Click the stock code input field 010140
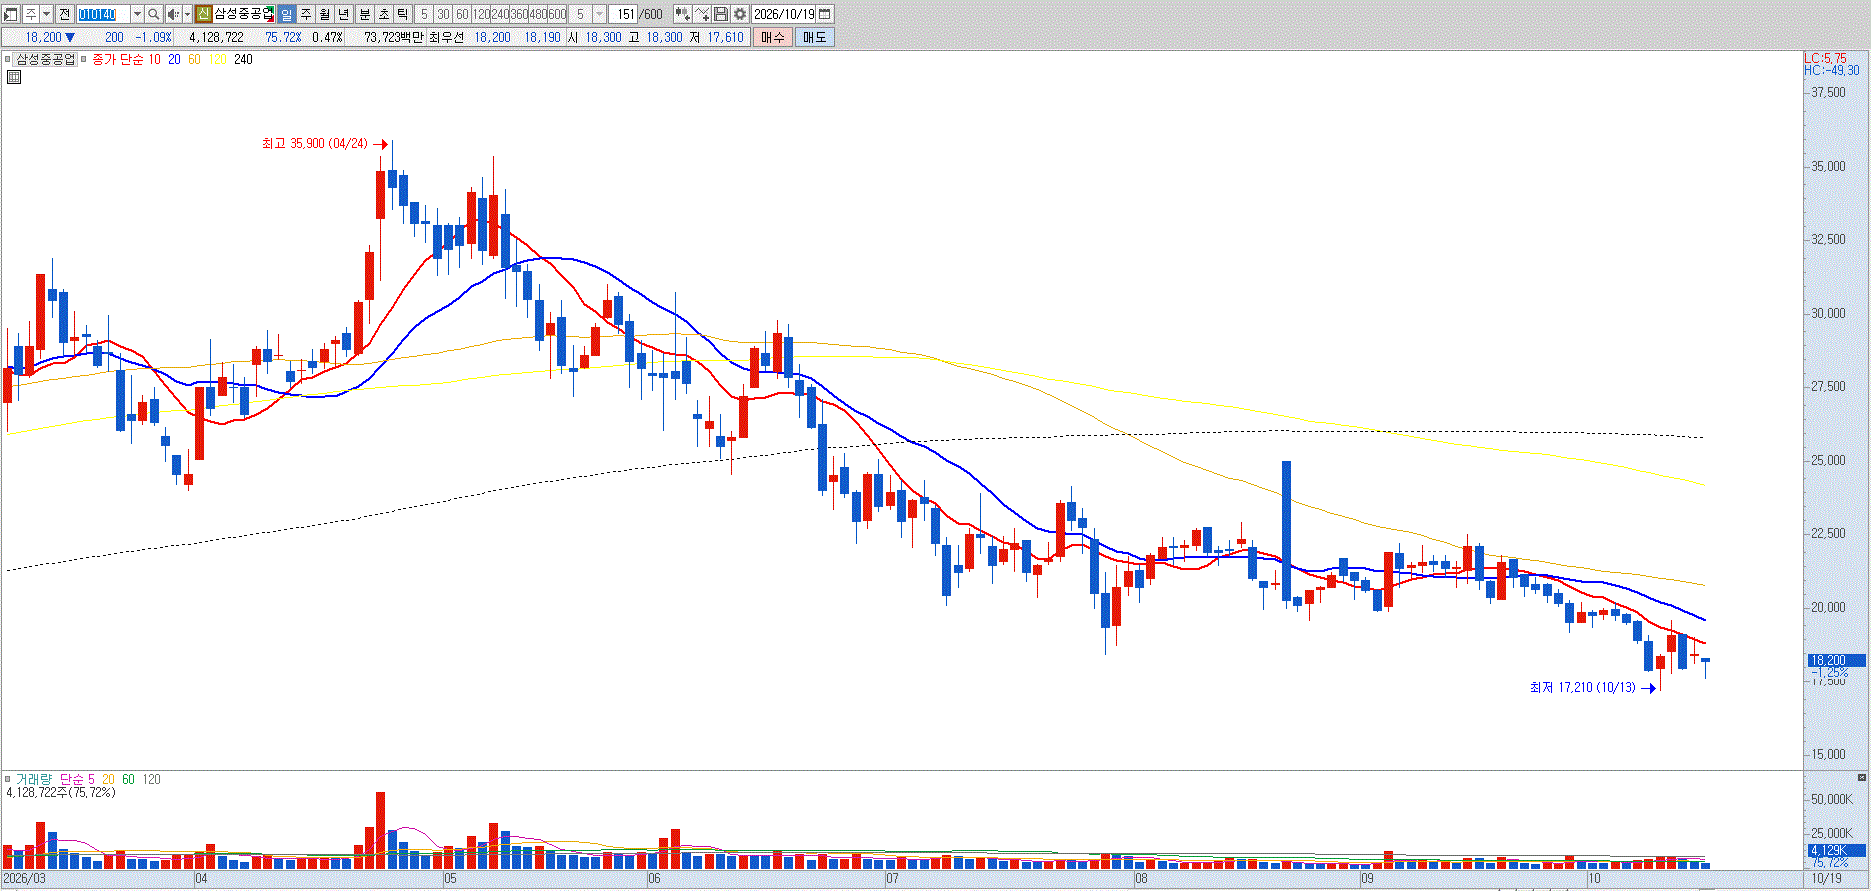Image resolution: width=1871 pixels, height=891 pixels. click(x=103, y=14)
